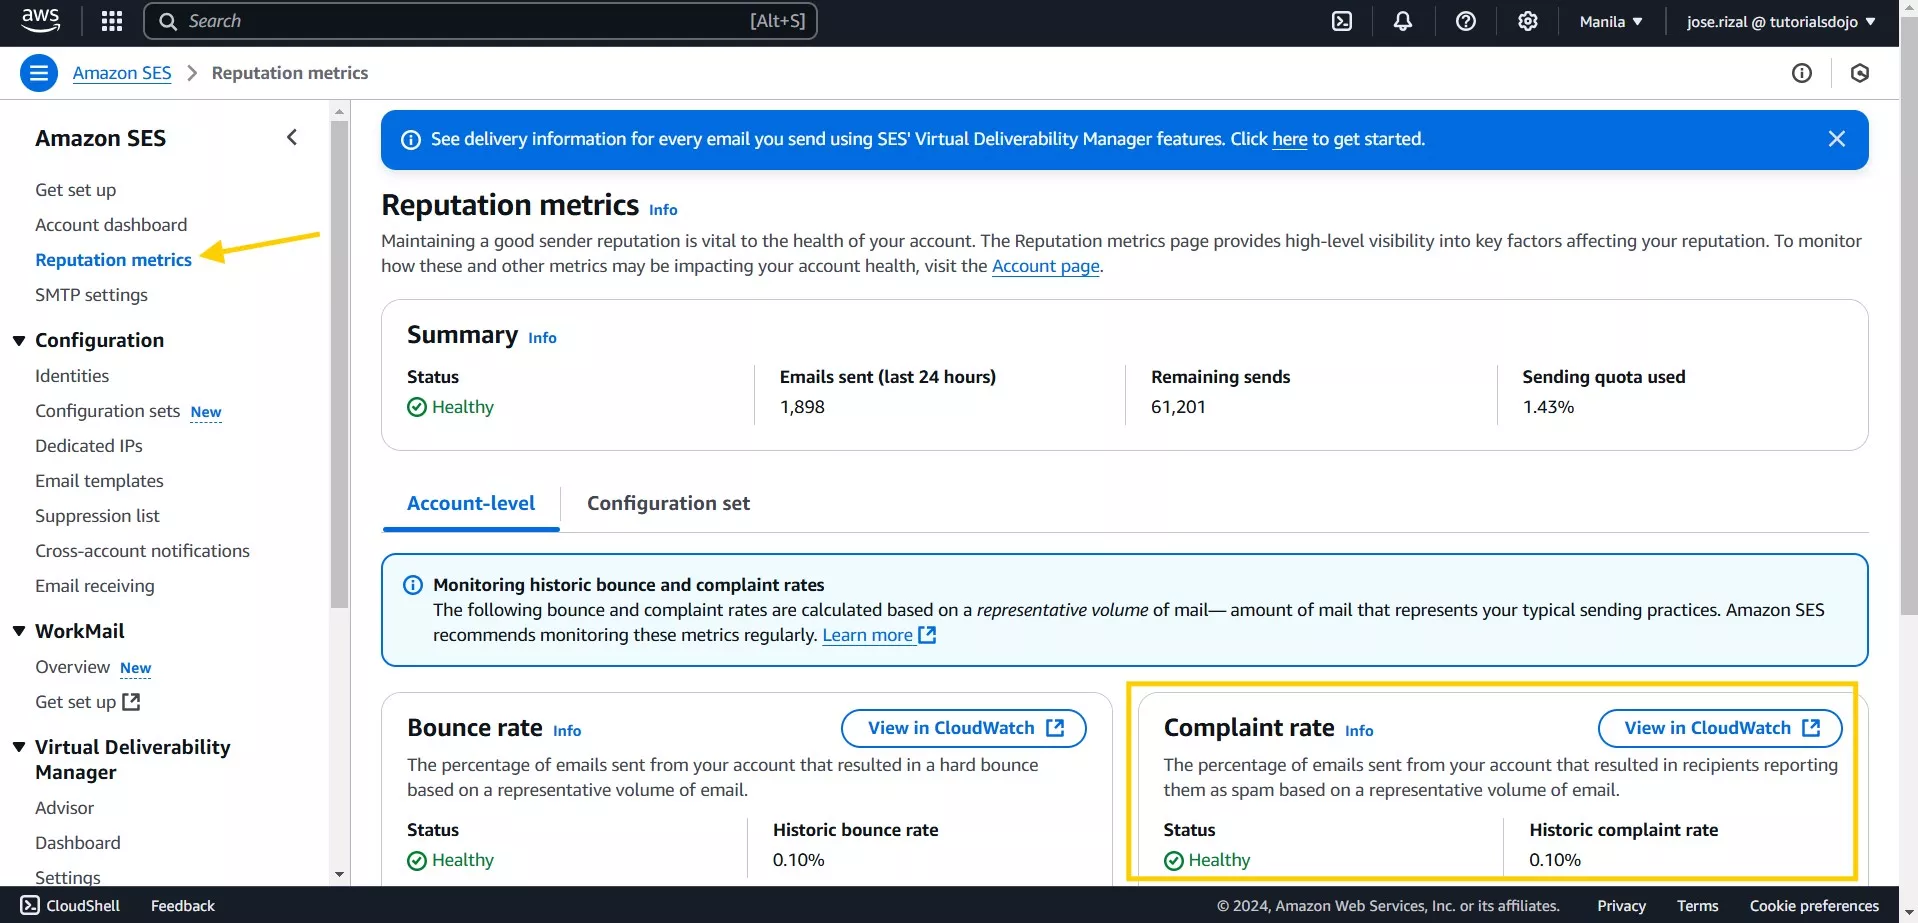Open the Learn more link
Image resolution: width=1918 pixels, height=923 pixels.
coord(878,635)
